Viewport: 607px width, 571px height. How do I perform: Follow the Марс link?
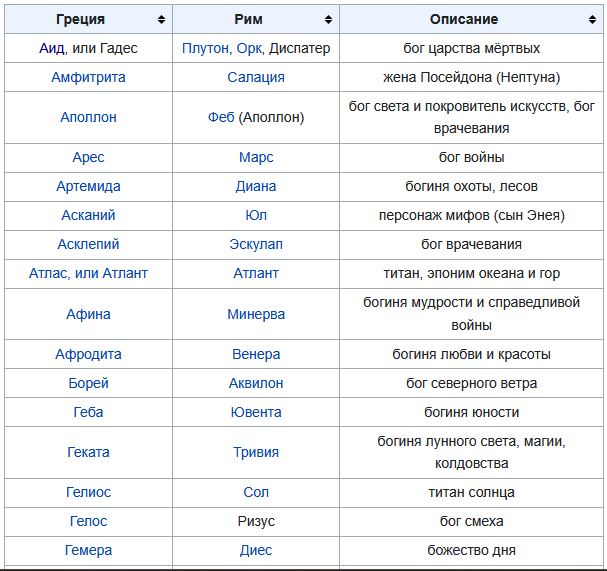point(256,157)
